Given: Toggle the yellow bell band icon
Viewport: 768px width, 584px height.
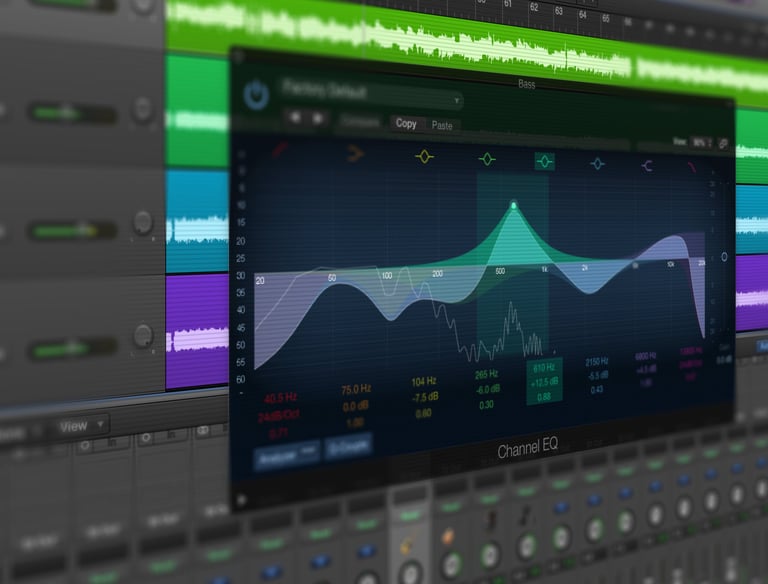Looking at the screenshot, I should pyautogui.click(x=424, y=157).
